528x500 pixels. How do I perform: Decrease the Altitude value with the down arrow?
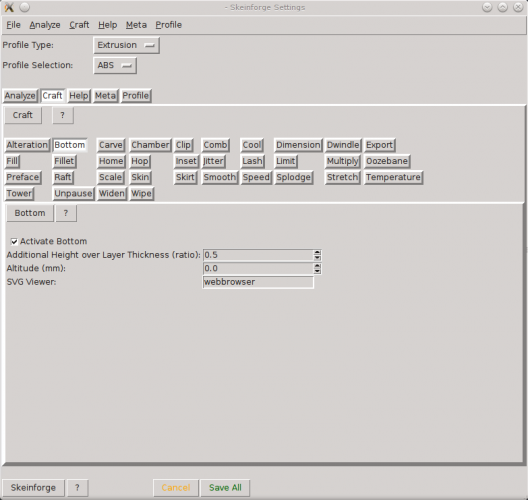tap(317, 271)
